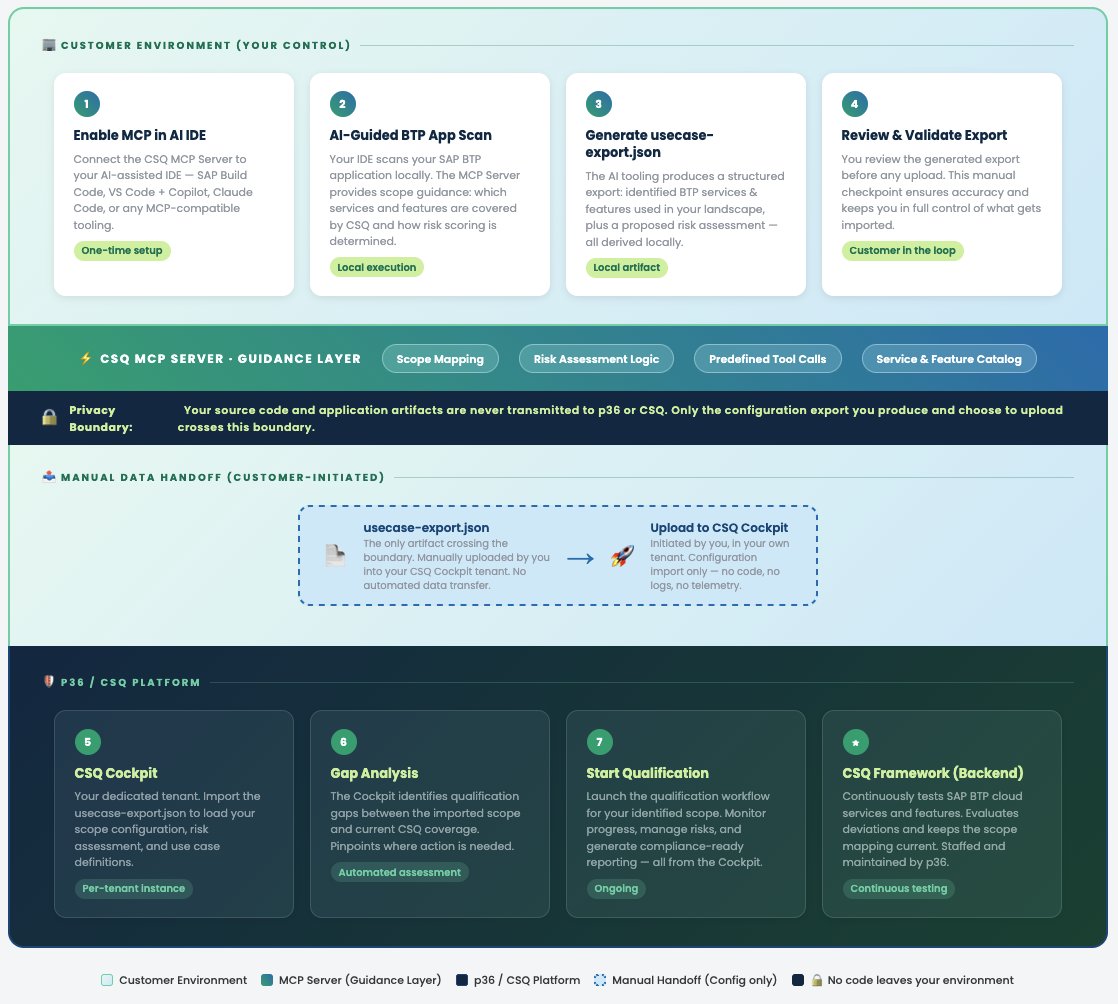The height and width of the screenshot is (1004, 1118).
Task: Click the MCP Server legend teal swatch
Action: pyautogui.click(x=267, y=980)
